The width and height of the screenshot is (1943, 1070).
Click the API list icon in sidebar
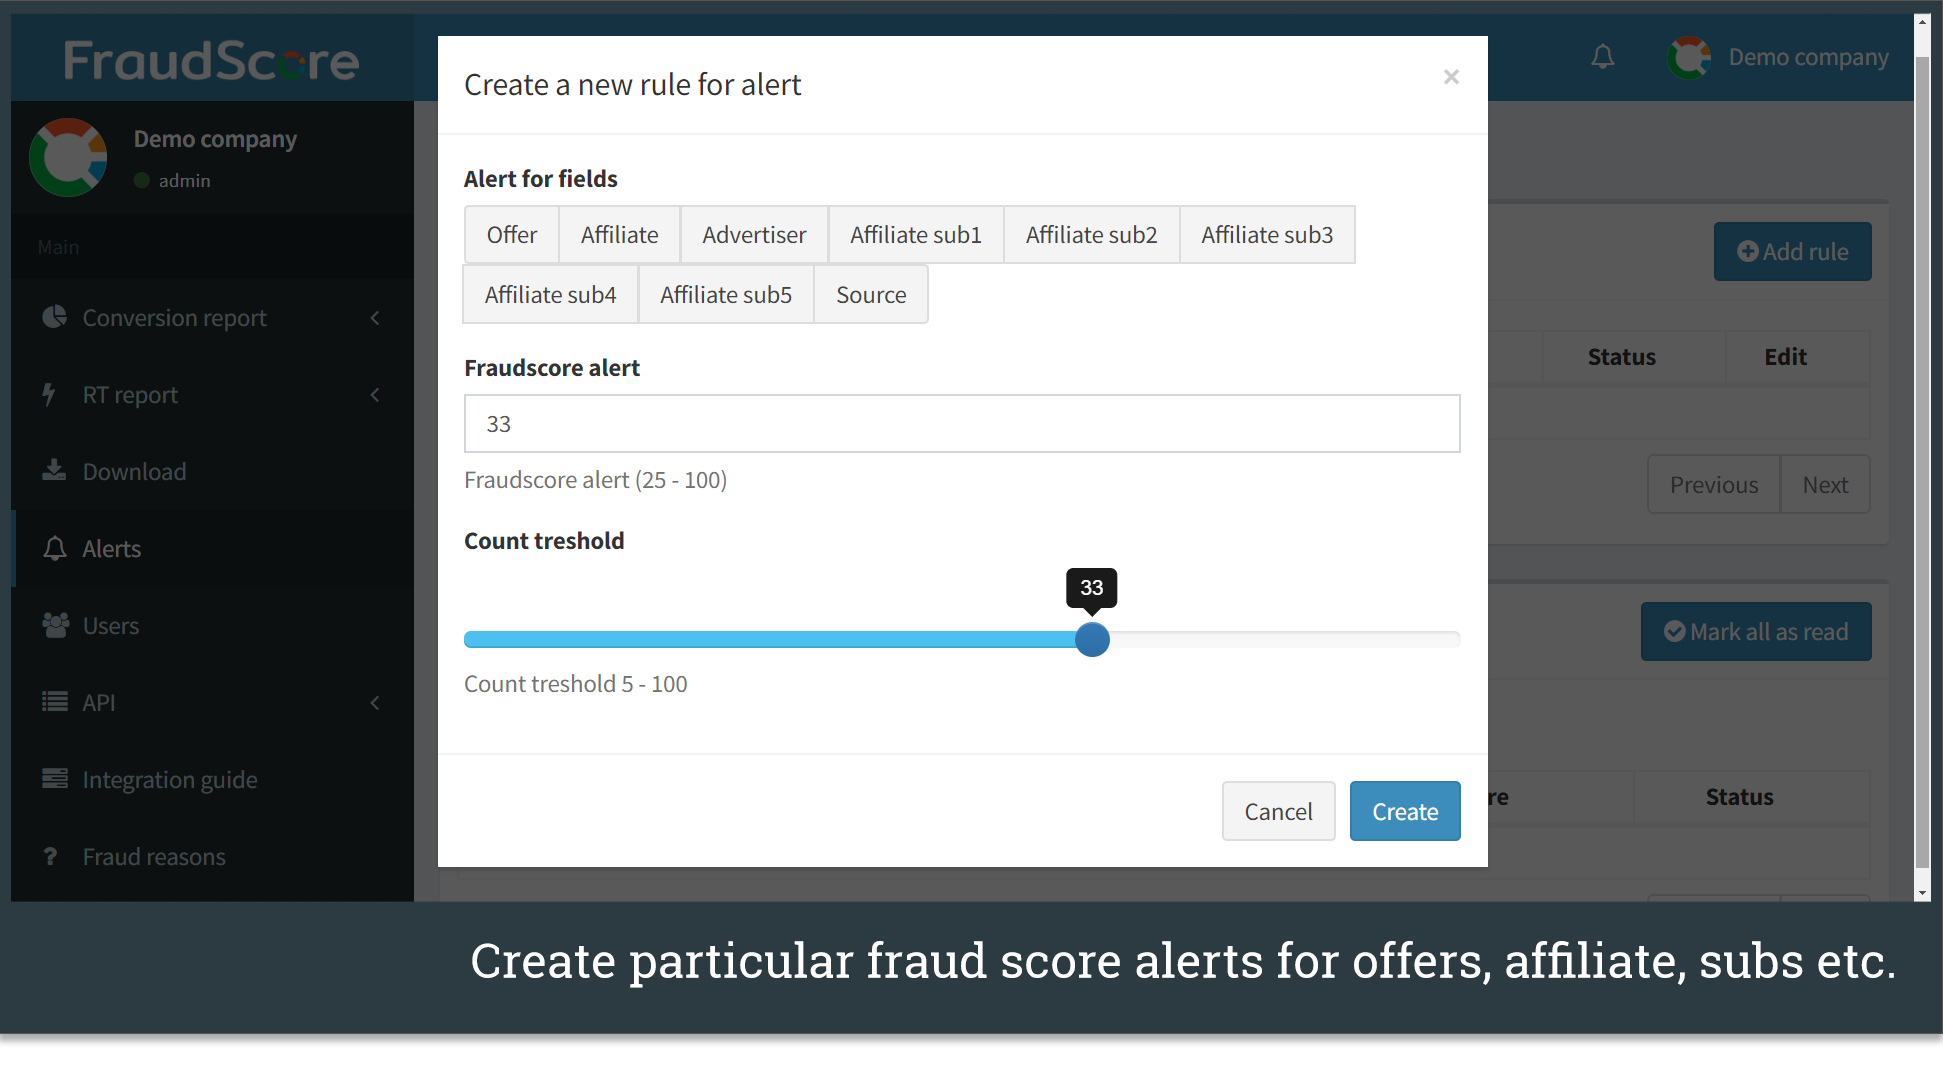click(x=54, y=702)
